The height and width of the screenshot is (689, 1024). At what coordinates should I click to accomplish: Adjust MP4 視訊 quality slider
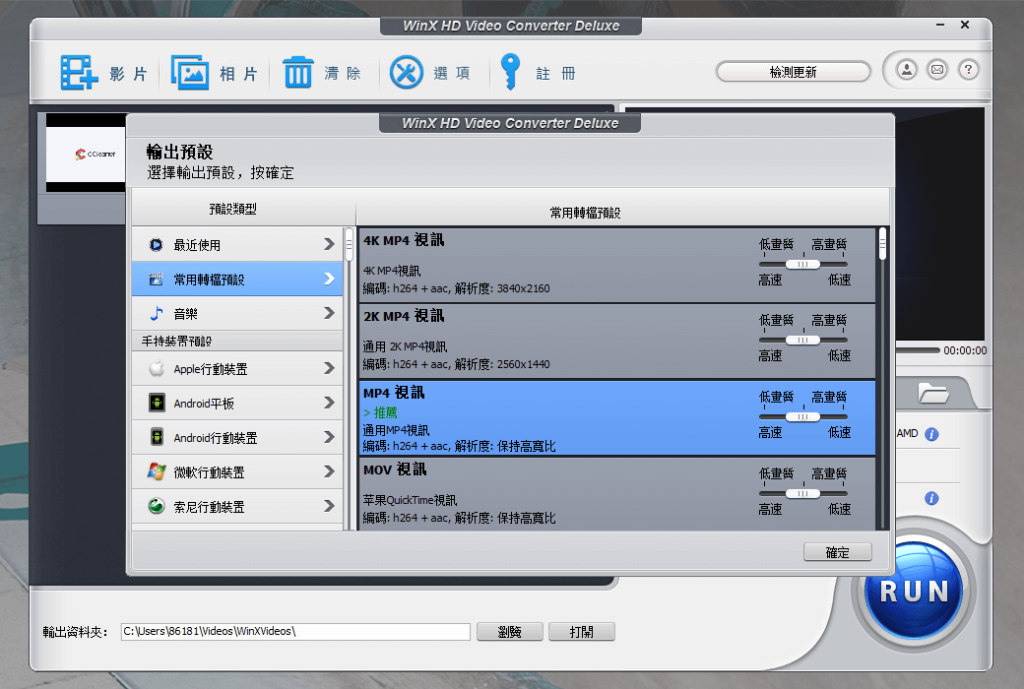click(x=803, y=417)
